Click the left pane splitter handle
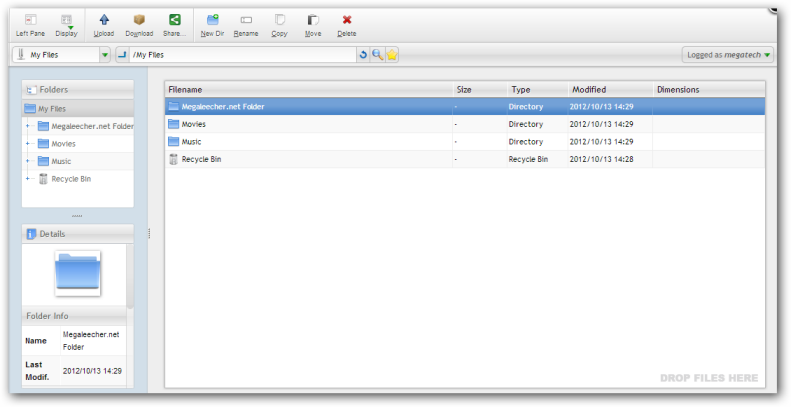791x407 pixels. pyautogui.click(x=149, y=234)
